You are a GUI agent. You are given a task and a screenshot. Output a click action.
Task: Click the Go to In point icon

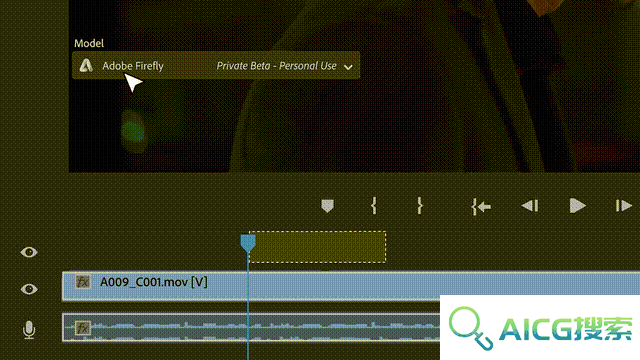[x=481, y=207]
